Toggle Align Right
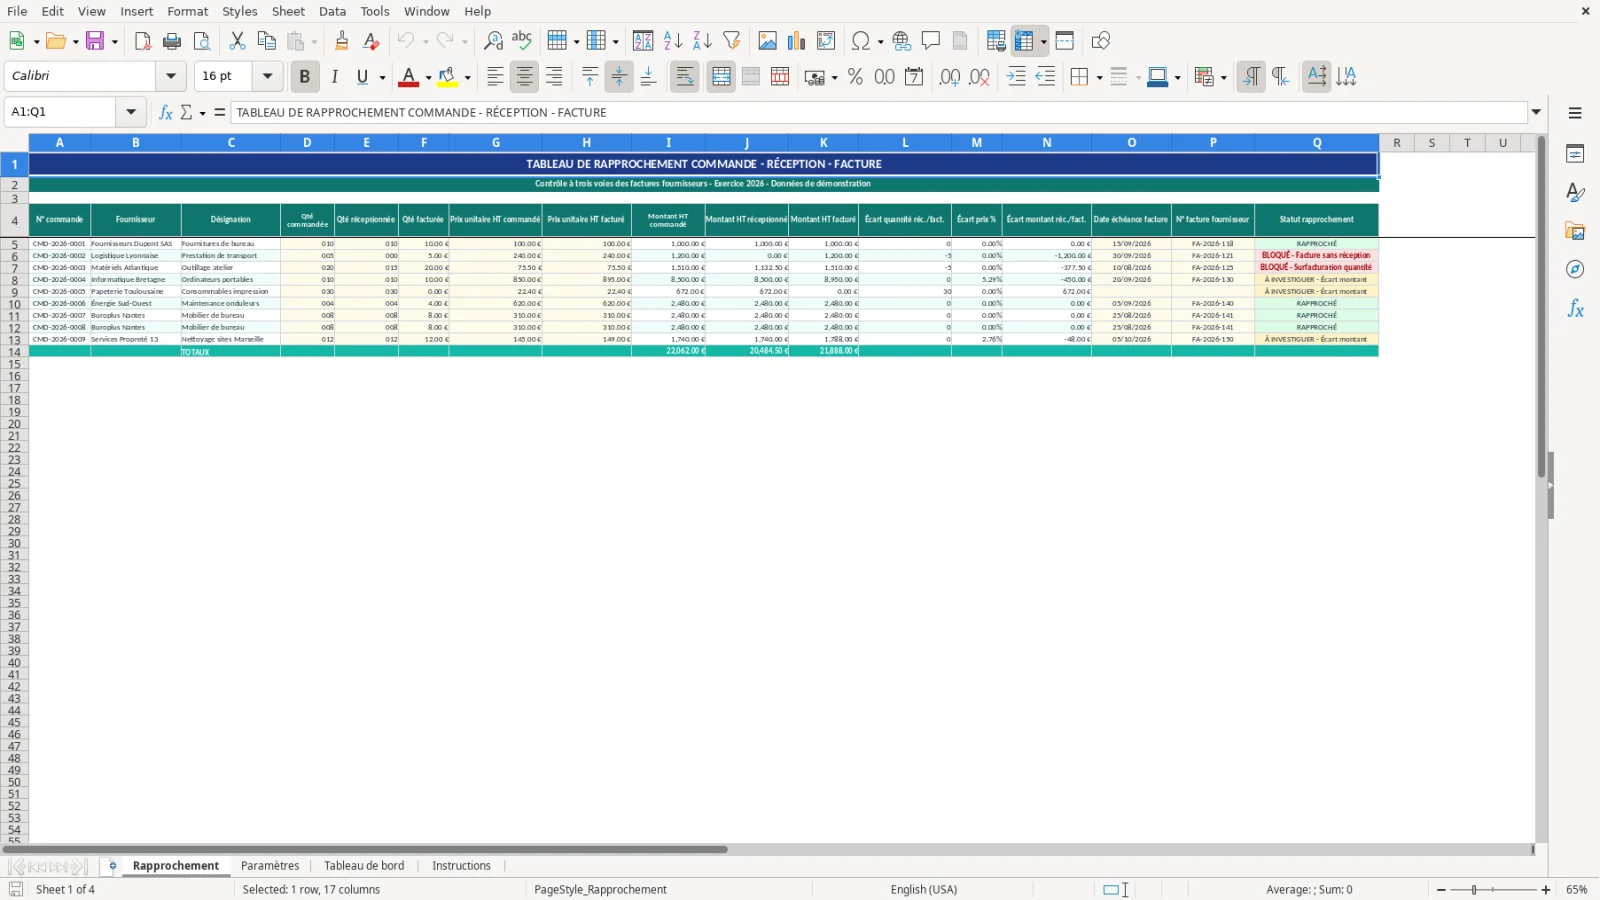 pyautogui.click(x=554, y=77)
